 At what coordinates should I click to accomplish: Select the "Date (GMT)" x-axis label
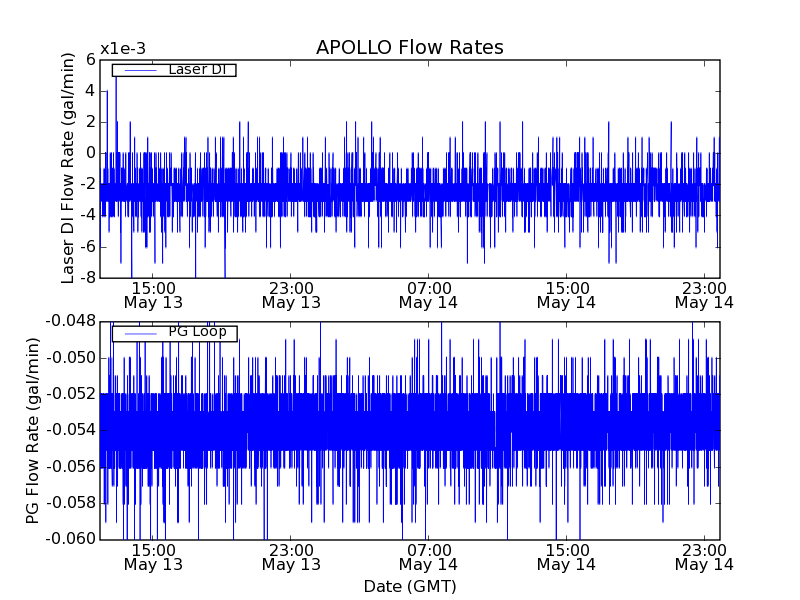click(x=409, y=586)
